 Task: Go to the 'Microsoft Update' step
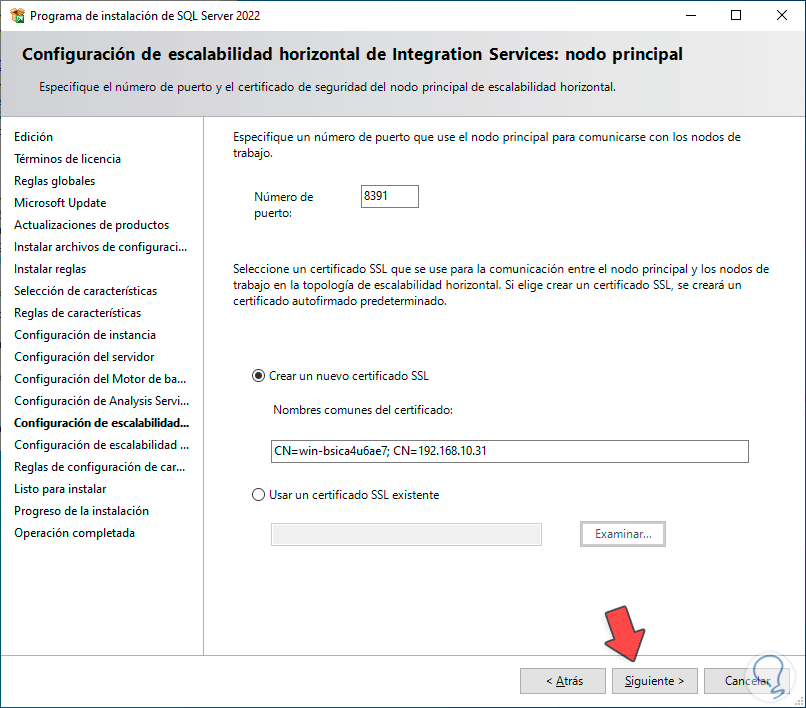point(60,203)
